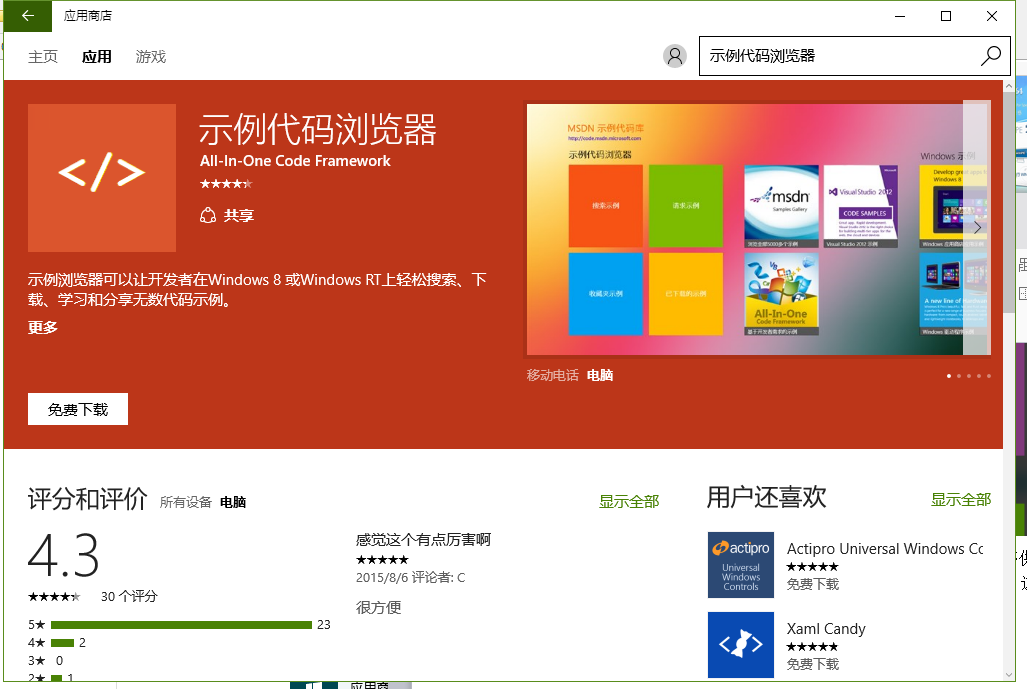Open the user account icon
This screenshot has height=689, width=1027.
click(675, 56)
